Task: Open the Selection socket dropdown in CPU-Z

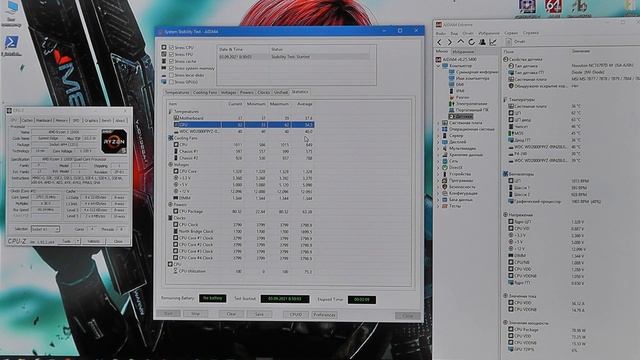Action: (x=45, y=229)
